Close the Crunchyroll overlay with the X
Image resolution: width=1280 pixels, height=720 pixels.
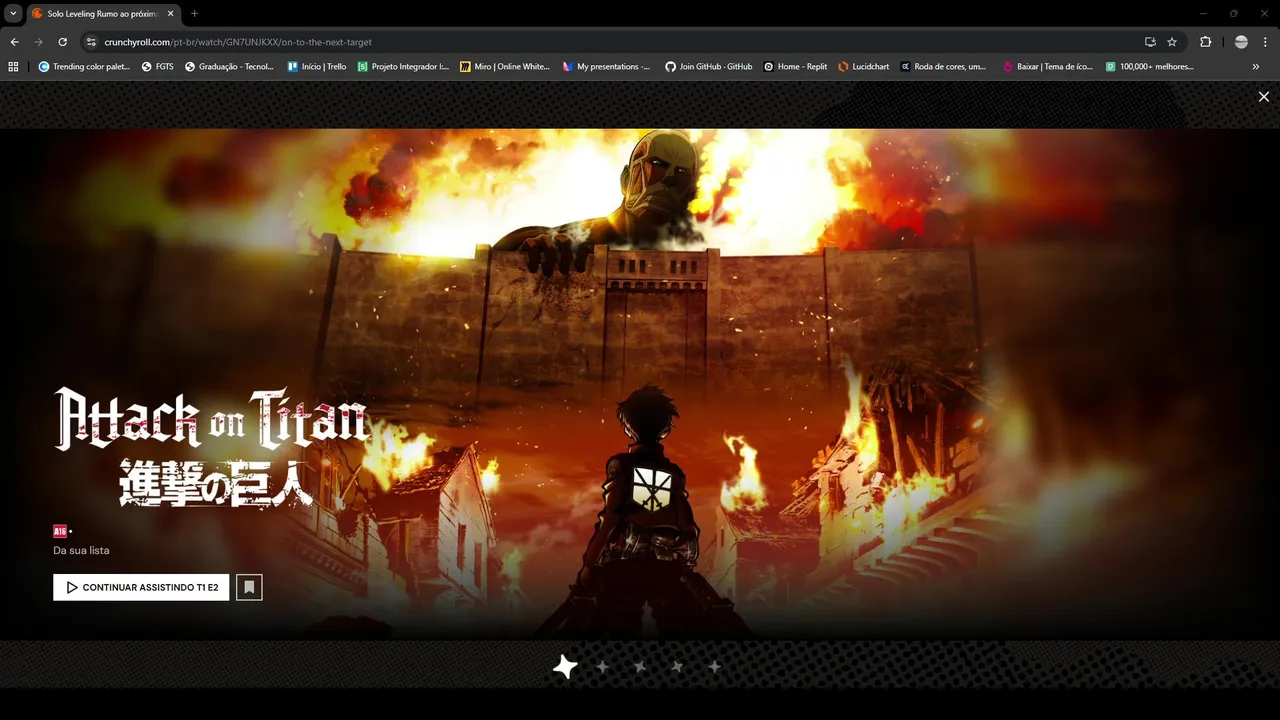[1264, 97]
